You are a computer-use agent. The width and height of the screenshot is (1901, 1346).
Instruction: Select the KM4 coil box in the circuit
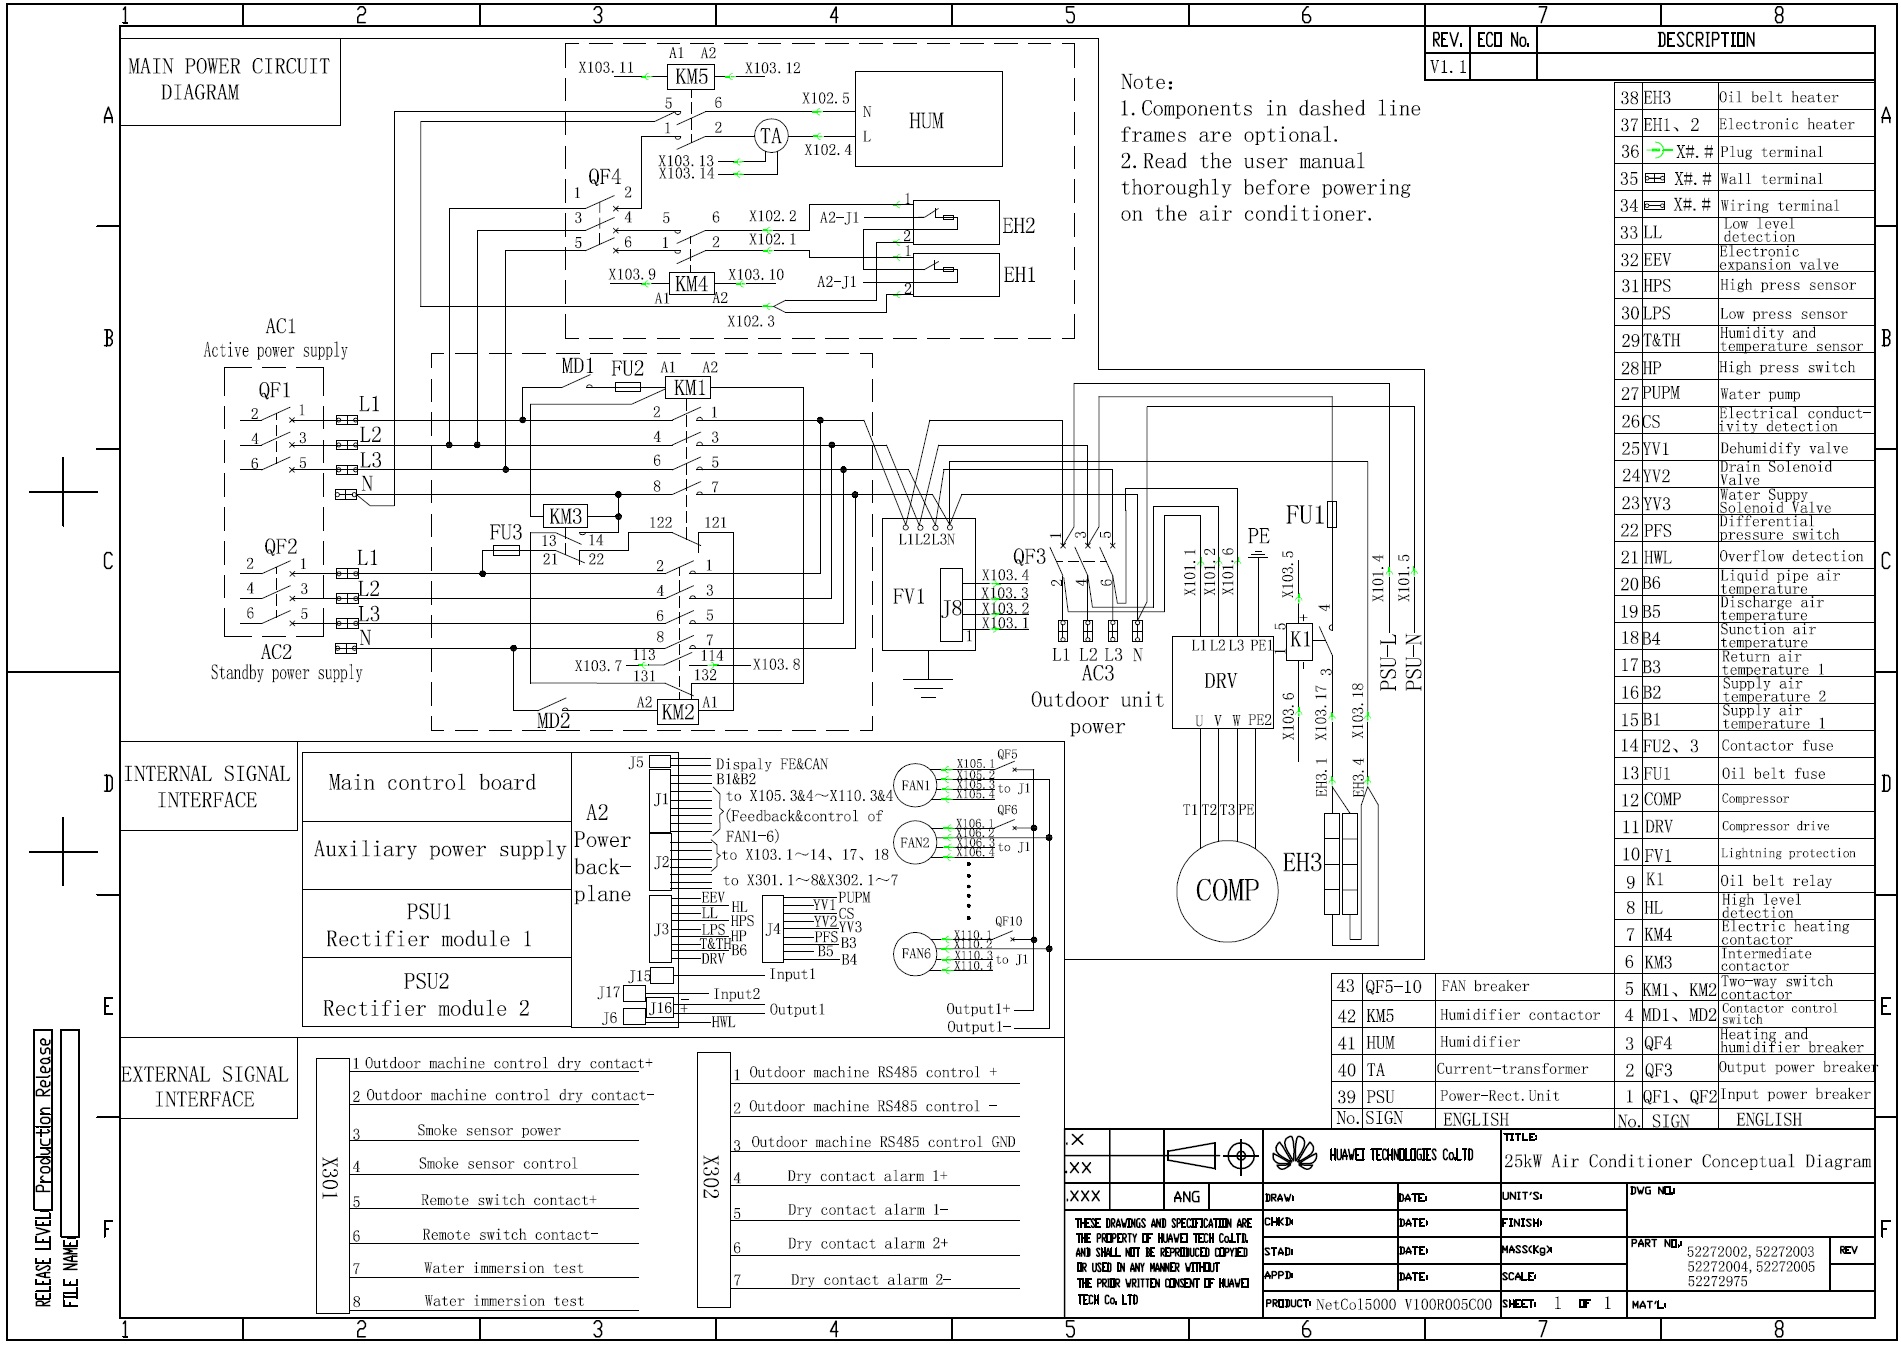(691, 284)
